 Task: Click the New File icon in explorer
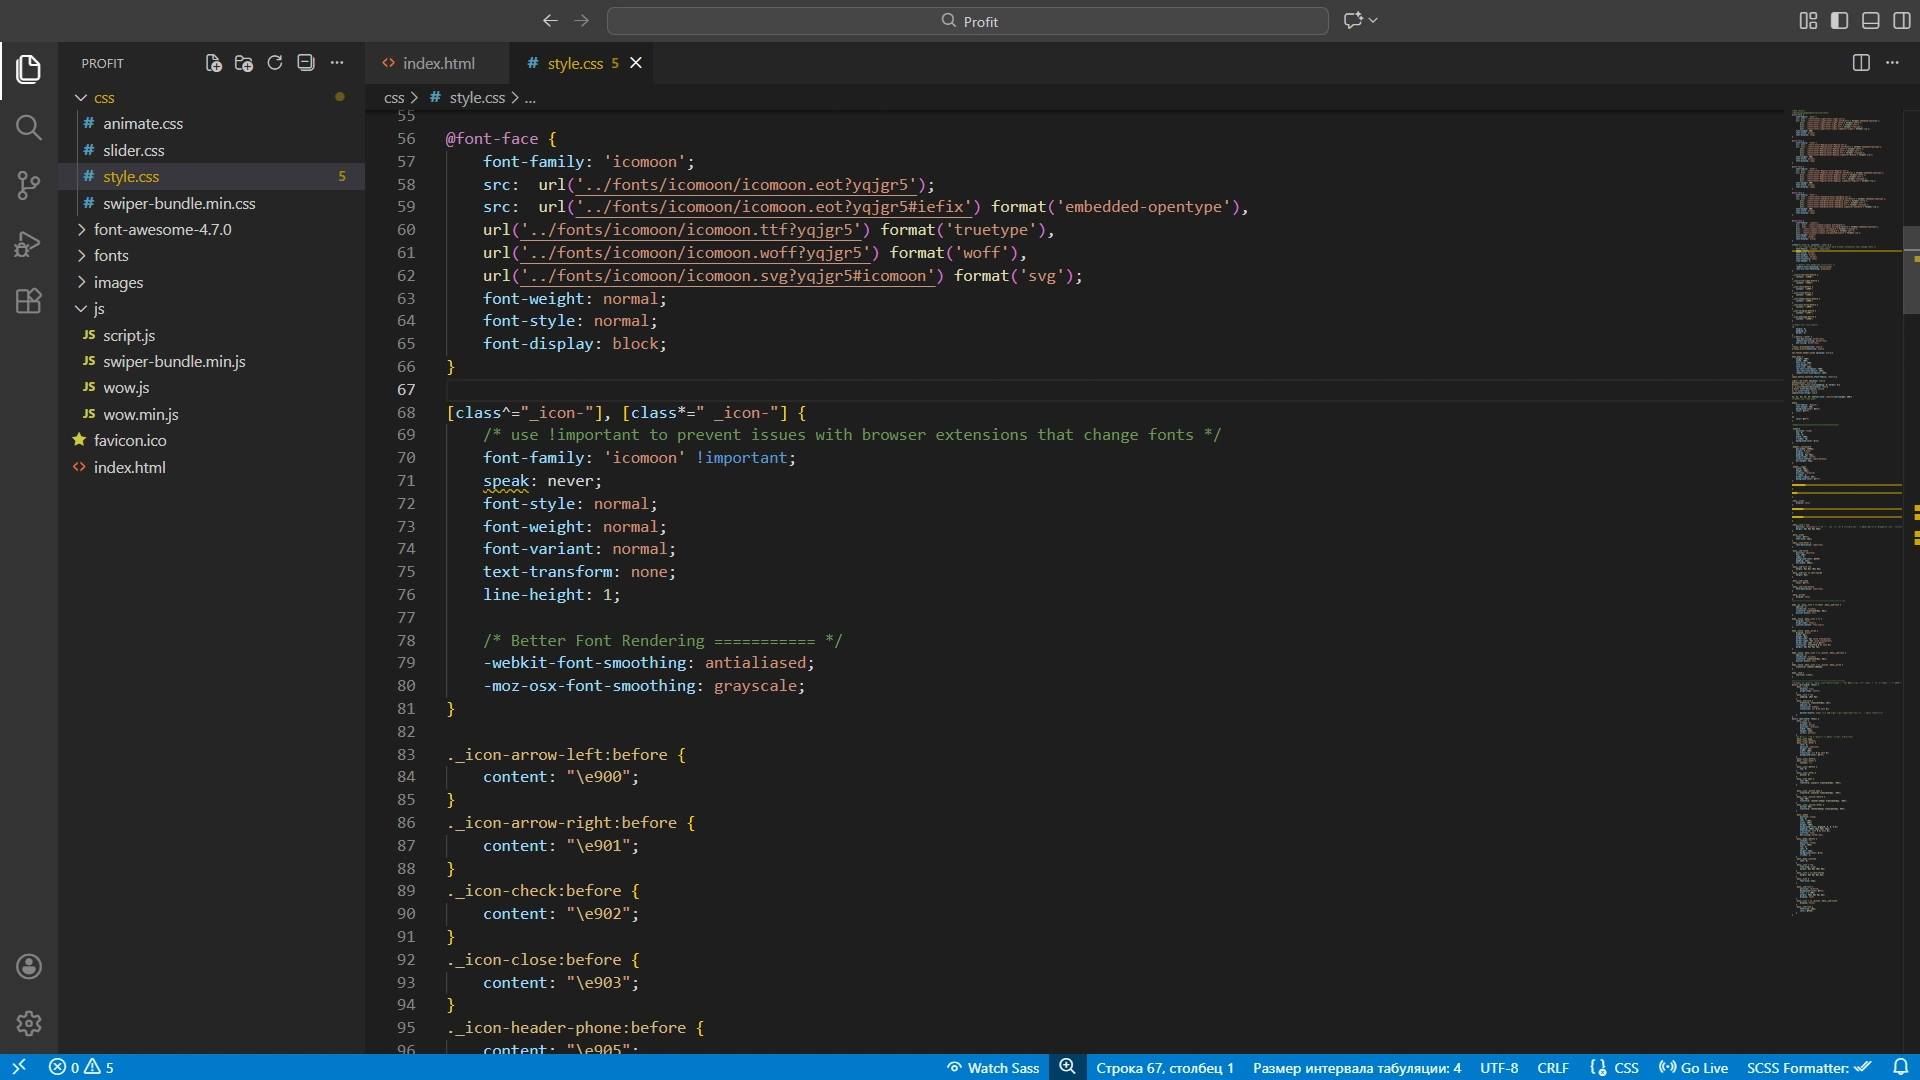coord(213,63)
